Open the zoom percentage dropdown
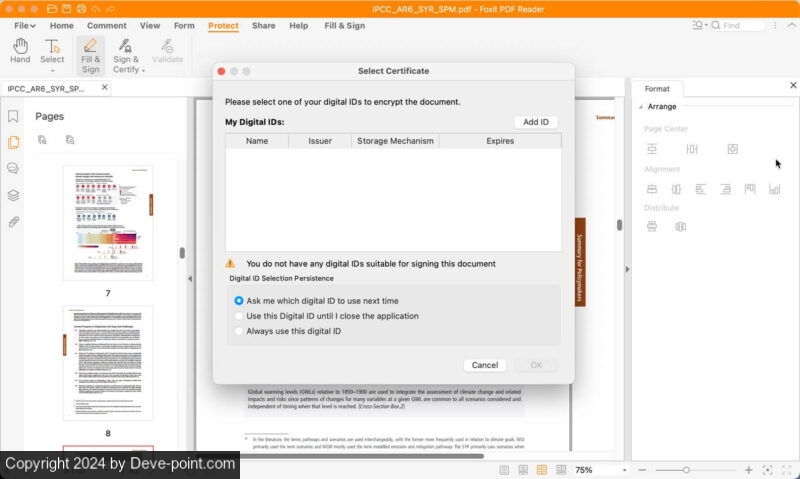The width and height of the screenshot is (800, 479). [625, 469]
